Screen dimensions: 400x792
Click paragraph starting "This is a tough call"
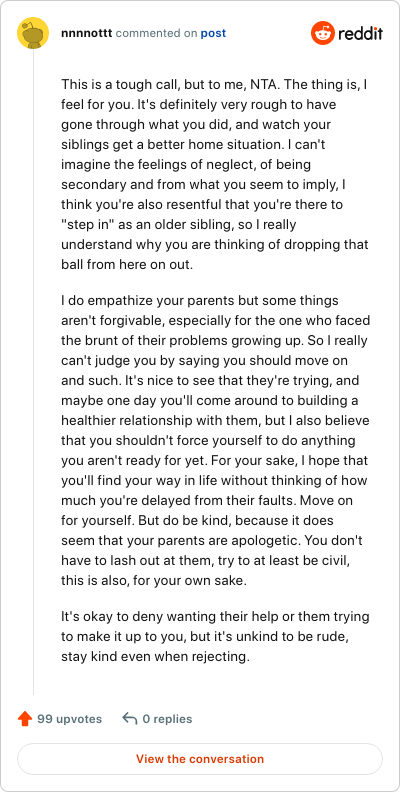tap(215, 174)
